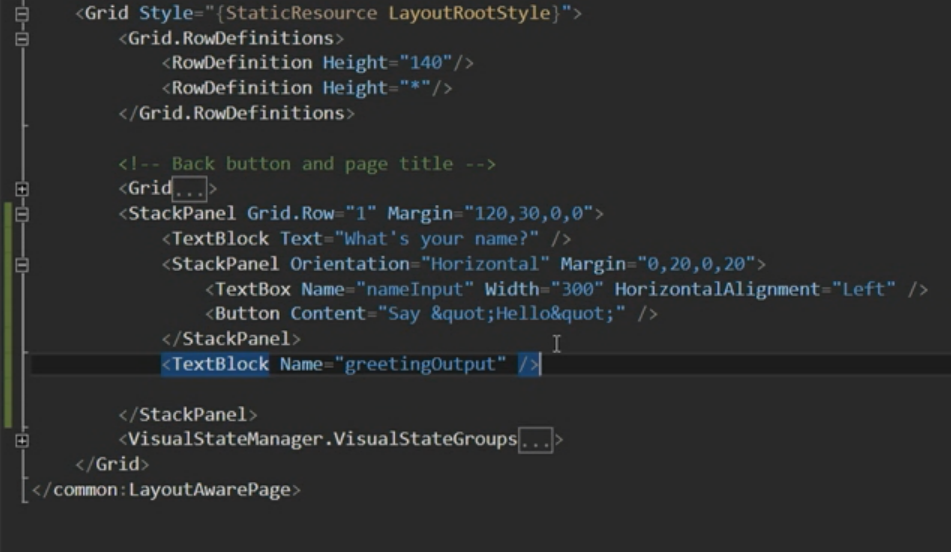Click the closing common:LayoutAwarePage tag

click(x=166, y=490)
